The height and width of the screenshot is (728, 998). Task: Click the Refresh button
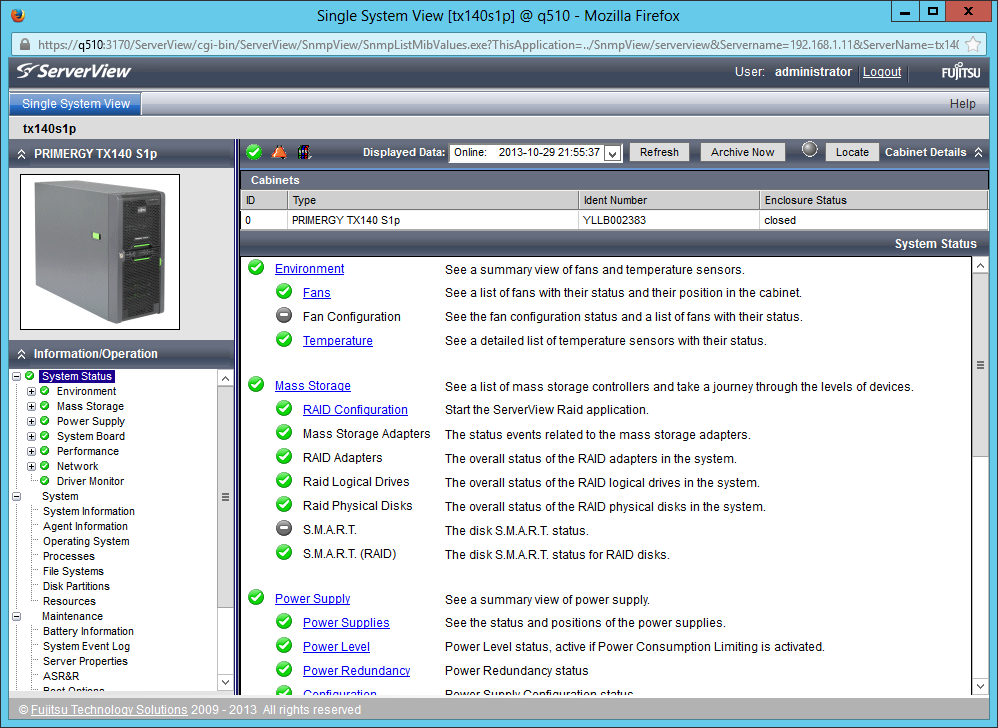[659, 152]
